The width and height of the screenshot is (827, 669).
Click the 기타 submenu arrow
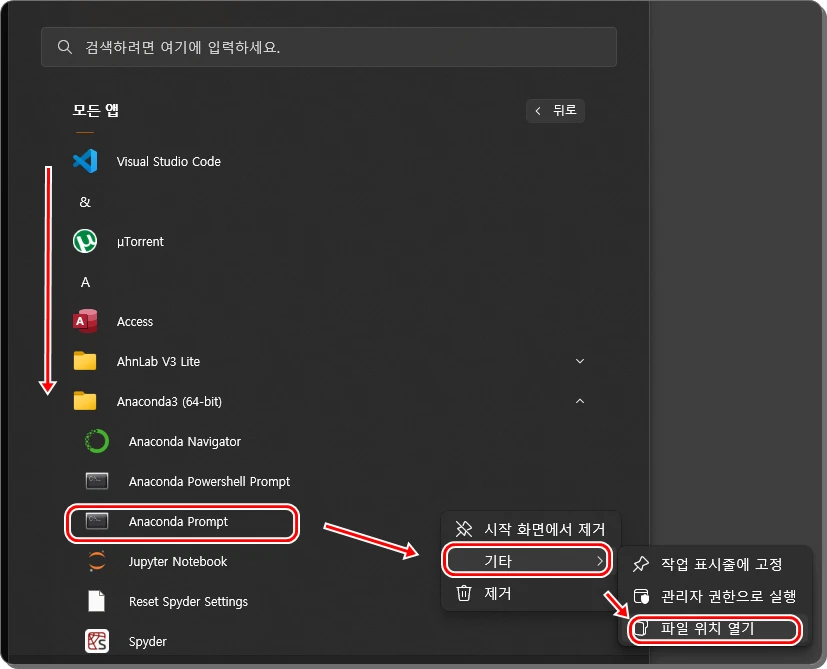(x=600, y=561)
